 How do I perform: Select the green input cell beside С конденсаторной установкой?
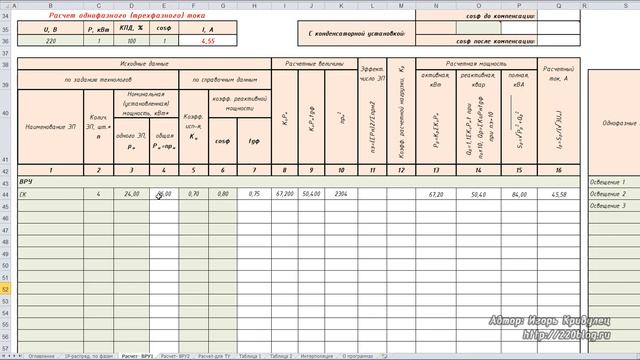coord(478,28)
